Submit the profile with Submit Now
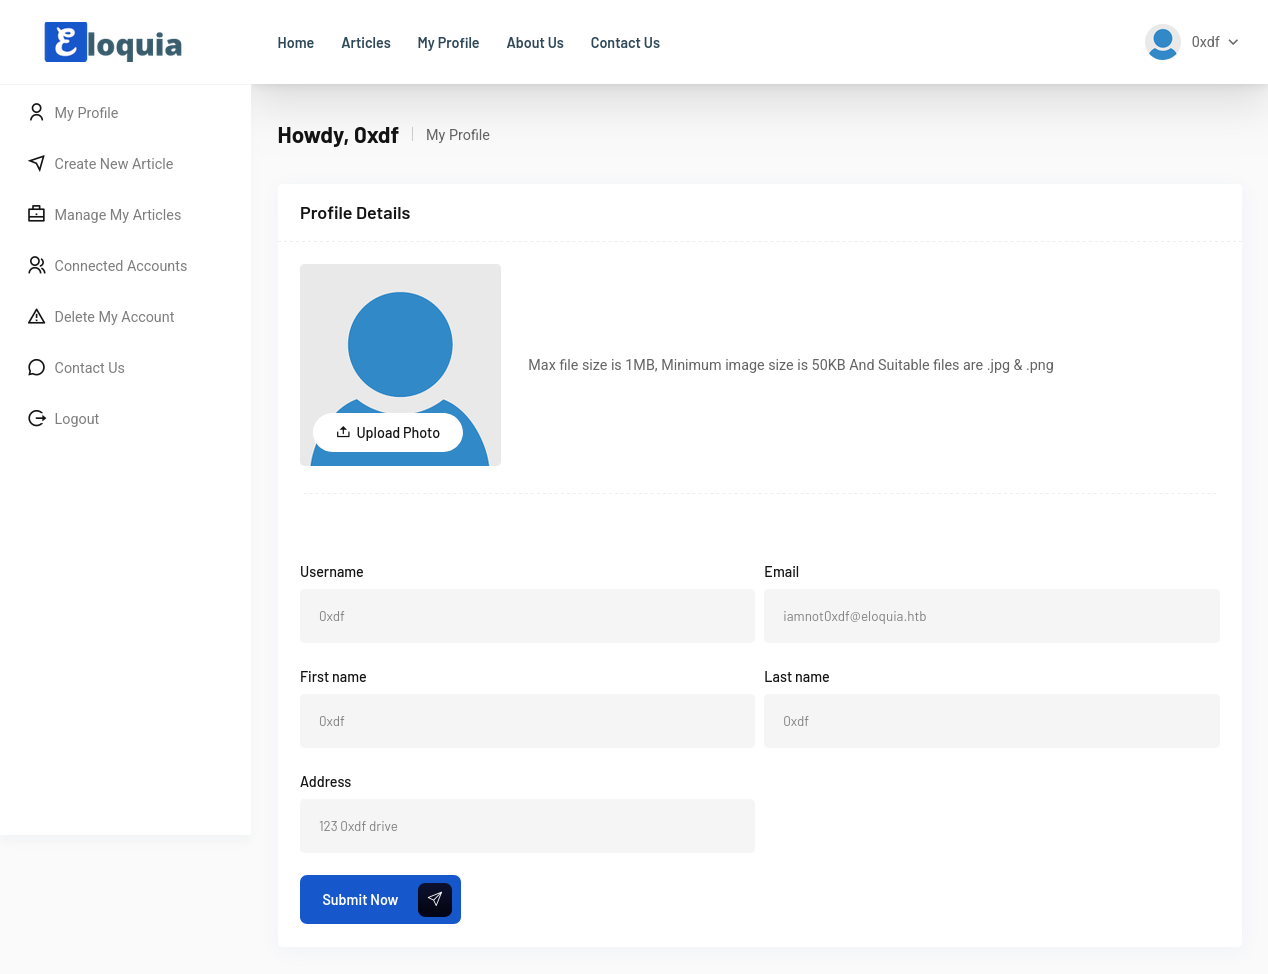The image size is (1268, 974). [380, 900]
